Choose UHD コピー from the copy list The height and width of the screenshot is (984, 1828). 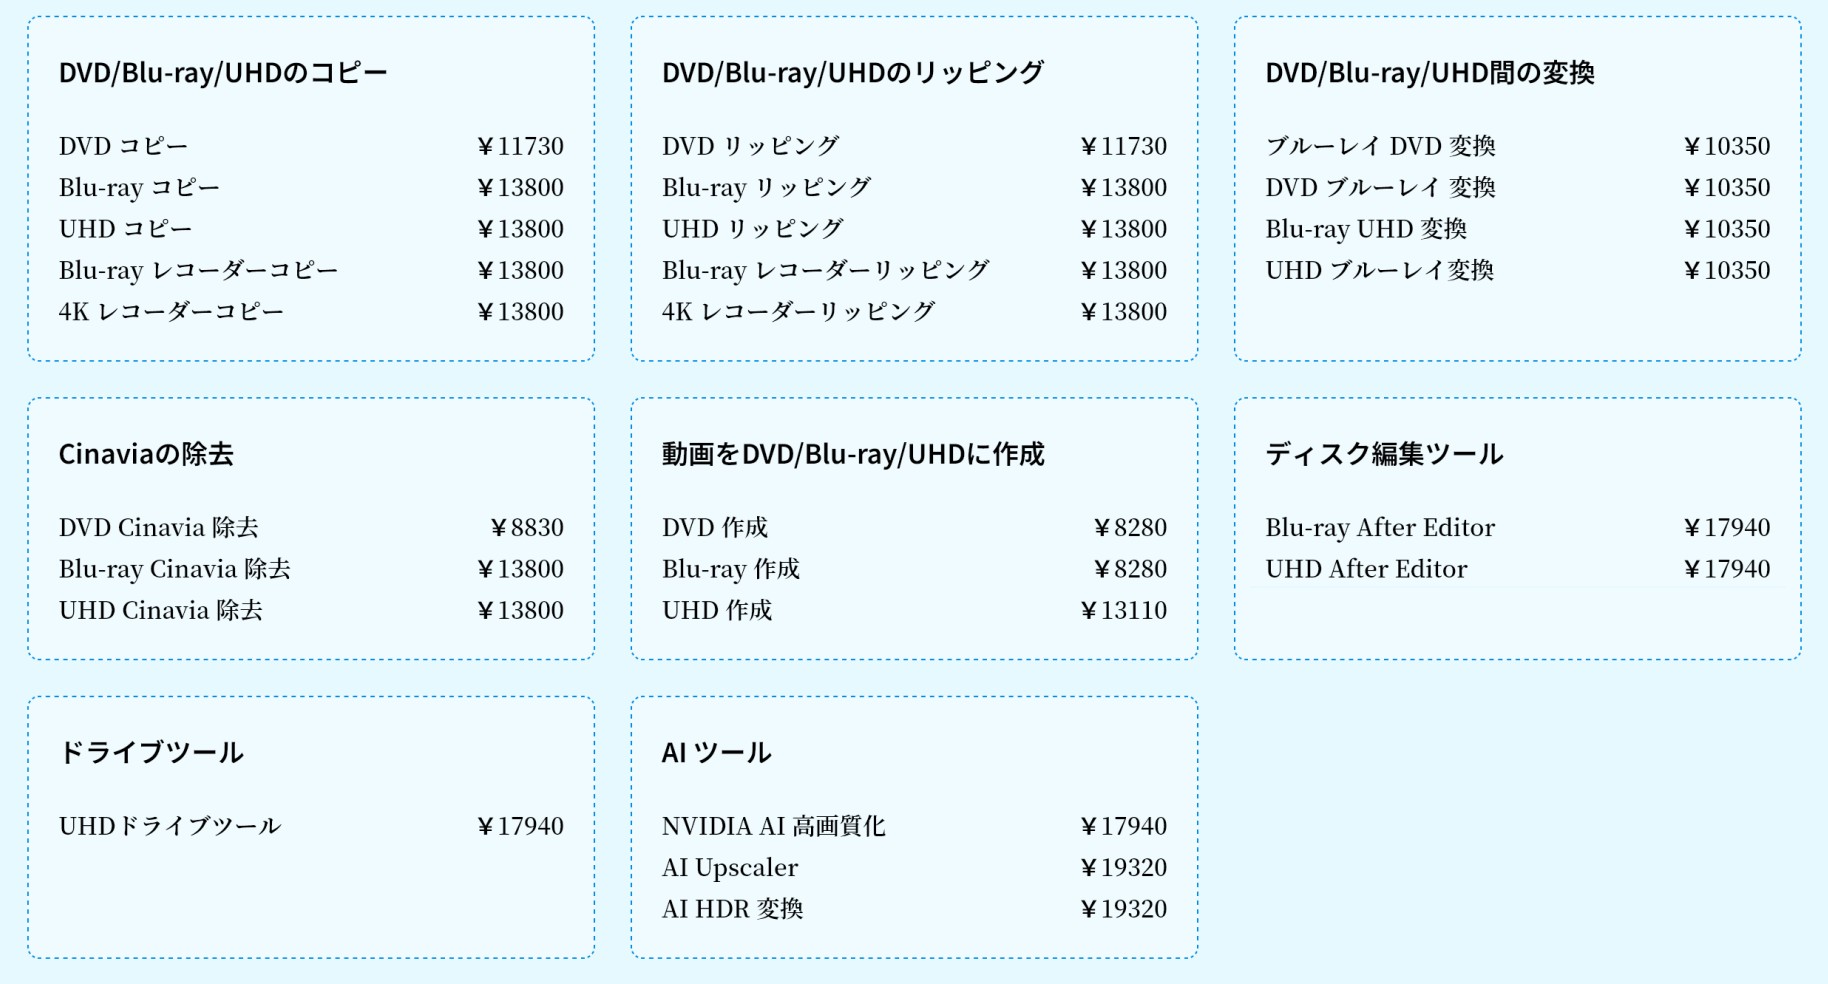(311, 229)
